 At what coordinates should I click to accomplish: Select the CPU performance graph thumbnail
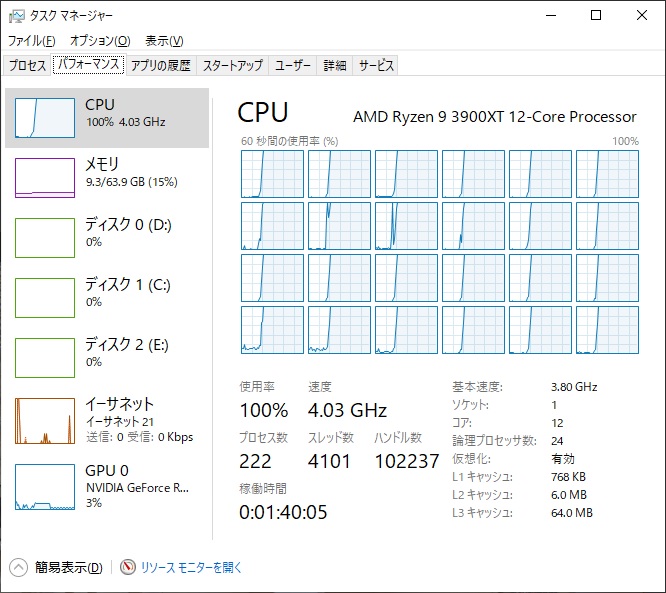44,118
